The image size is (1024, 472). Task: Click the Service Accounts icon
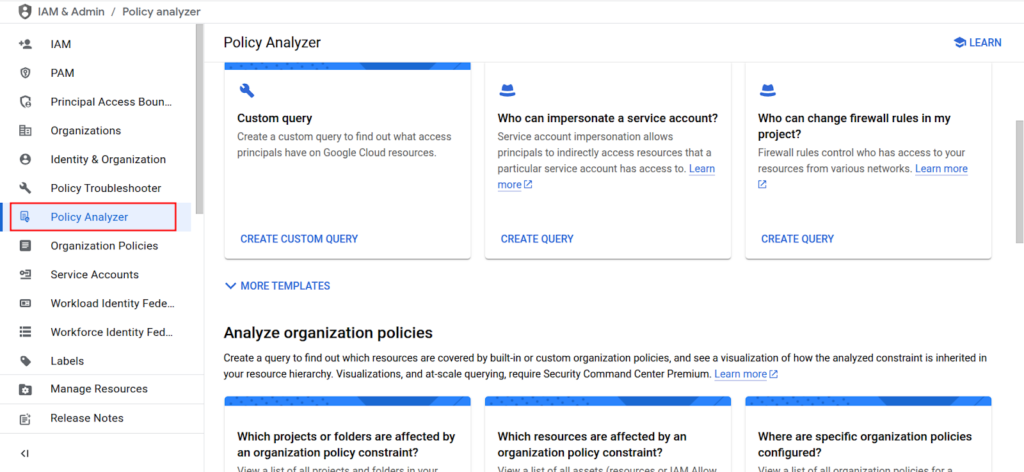pyautogui.click(x=25, y=274)
